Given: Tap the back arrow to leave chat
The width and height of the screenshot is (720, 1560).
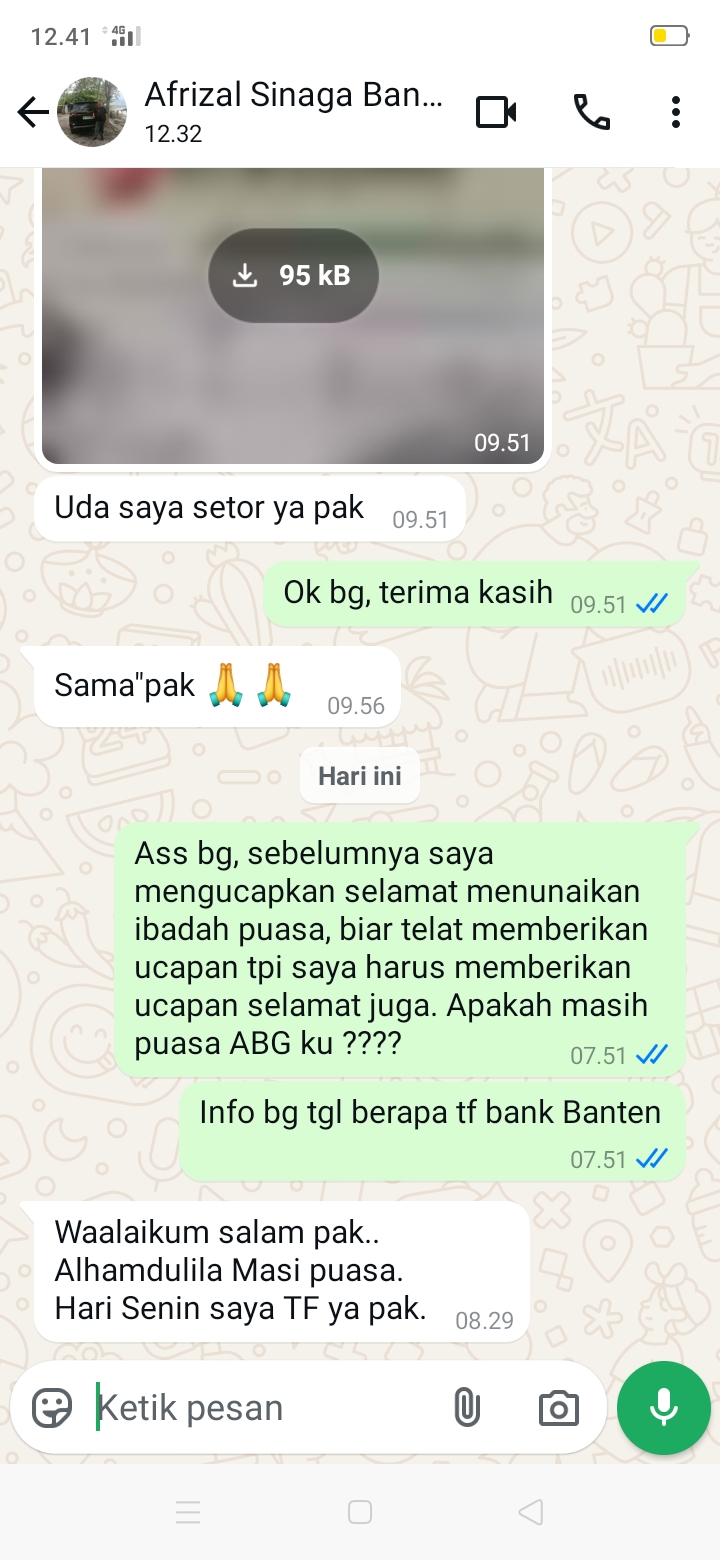Looking at the screenshot, I should pos(33,112).
